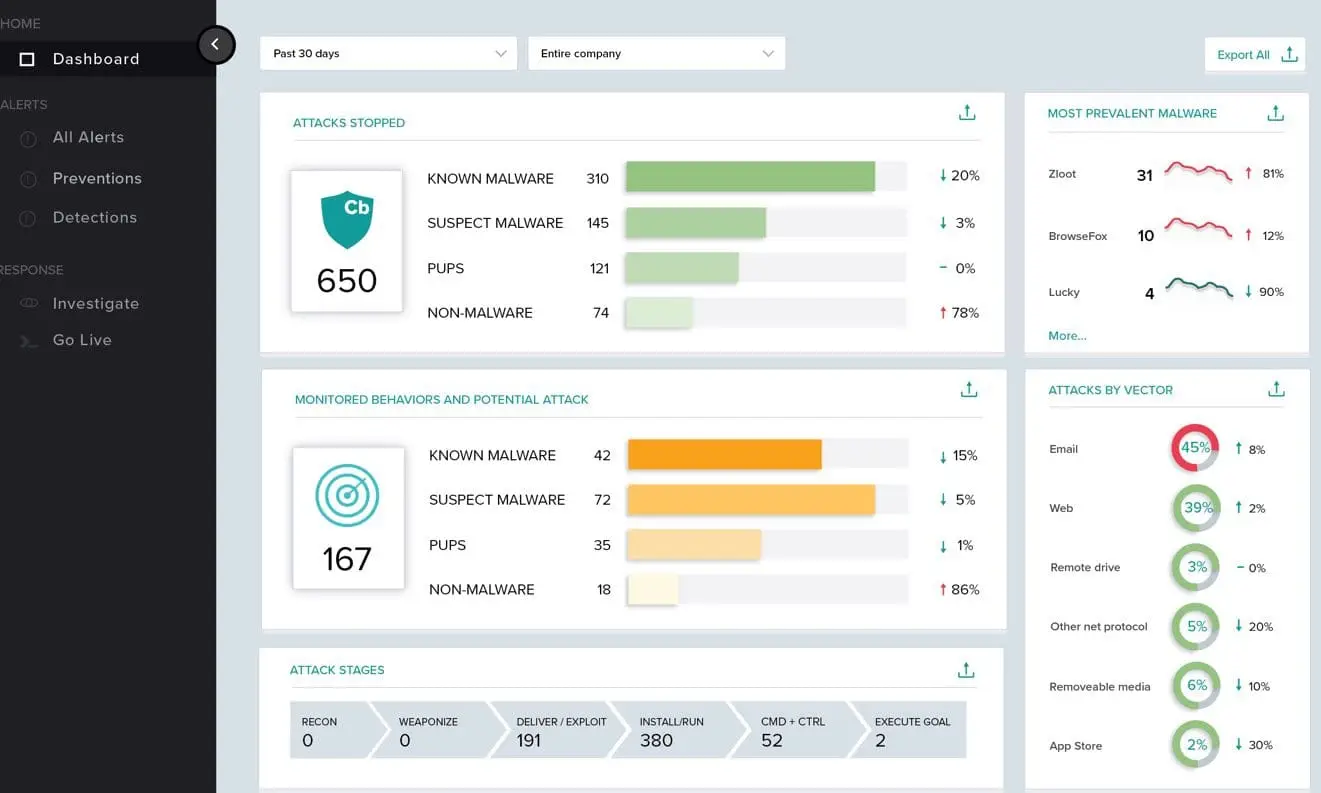Viewport: 1321px width, 793px height.
Task: Click the Lucky trend sparkline
Action: pos(1198,287)
